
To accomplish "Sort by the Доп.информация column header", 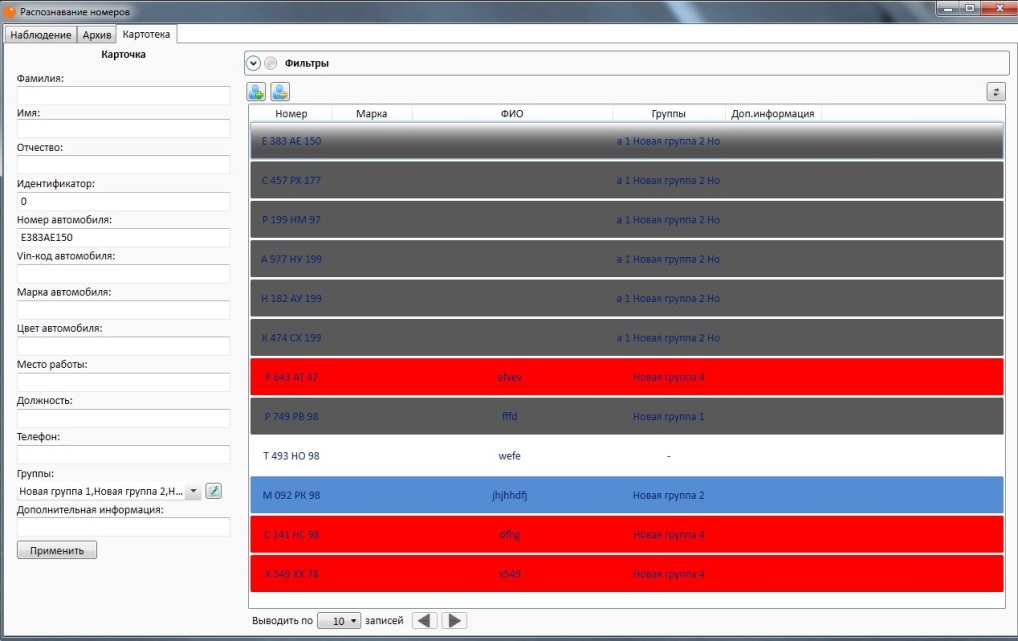I will 773,114.
